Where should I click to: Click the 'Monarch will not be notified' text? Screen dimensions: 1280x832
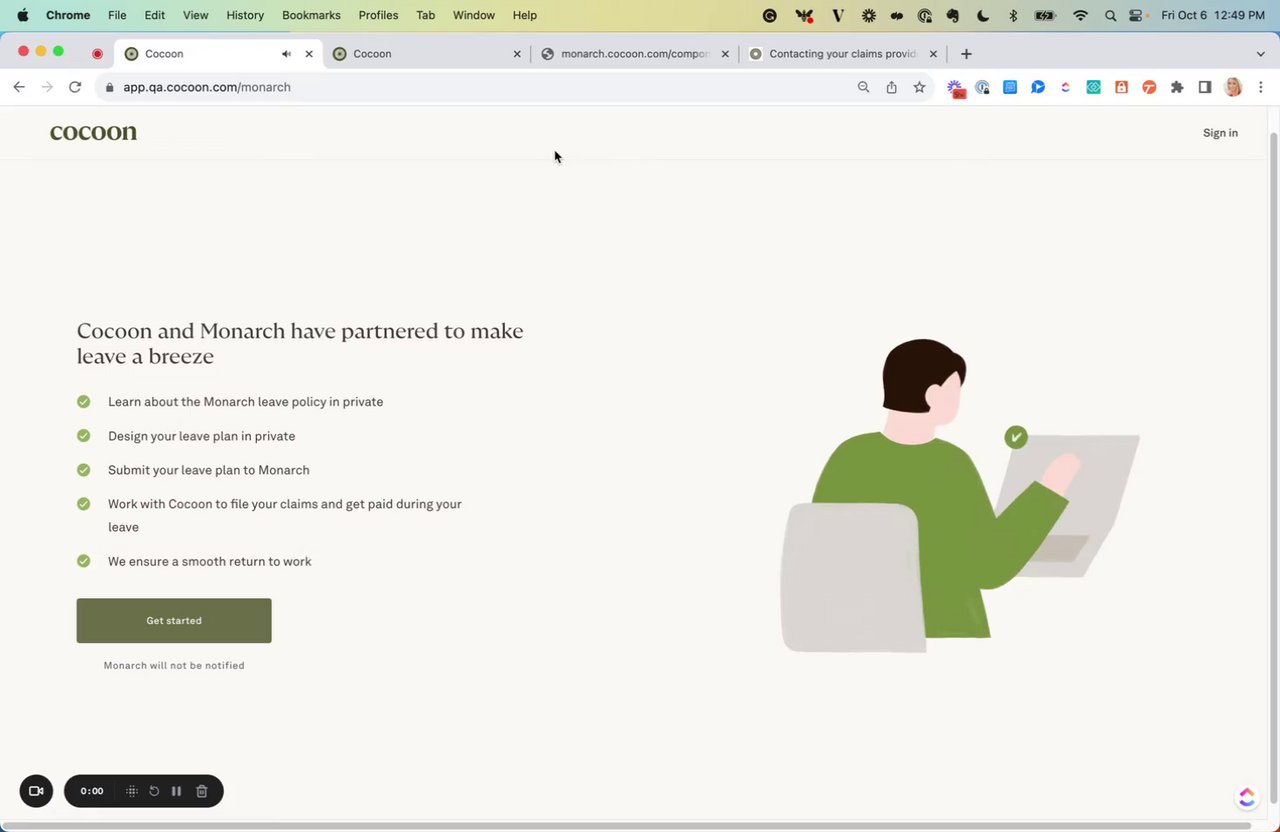tap(174, 666)
